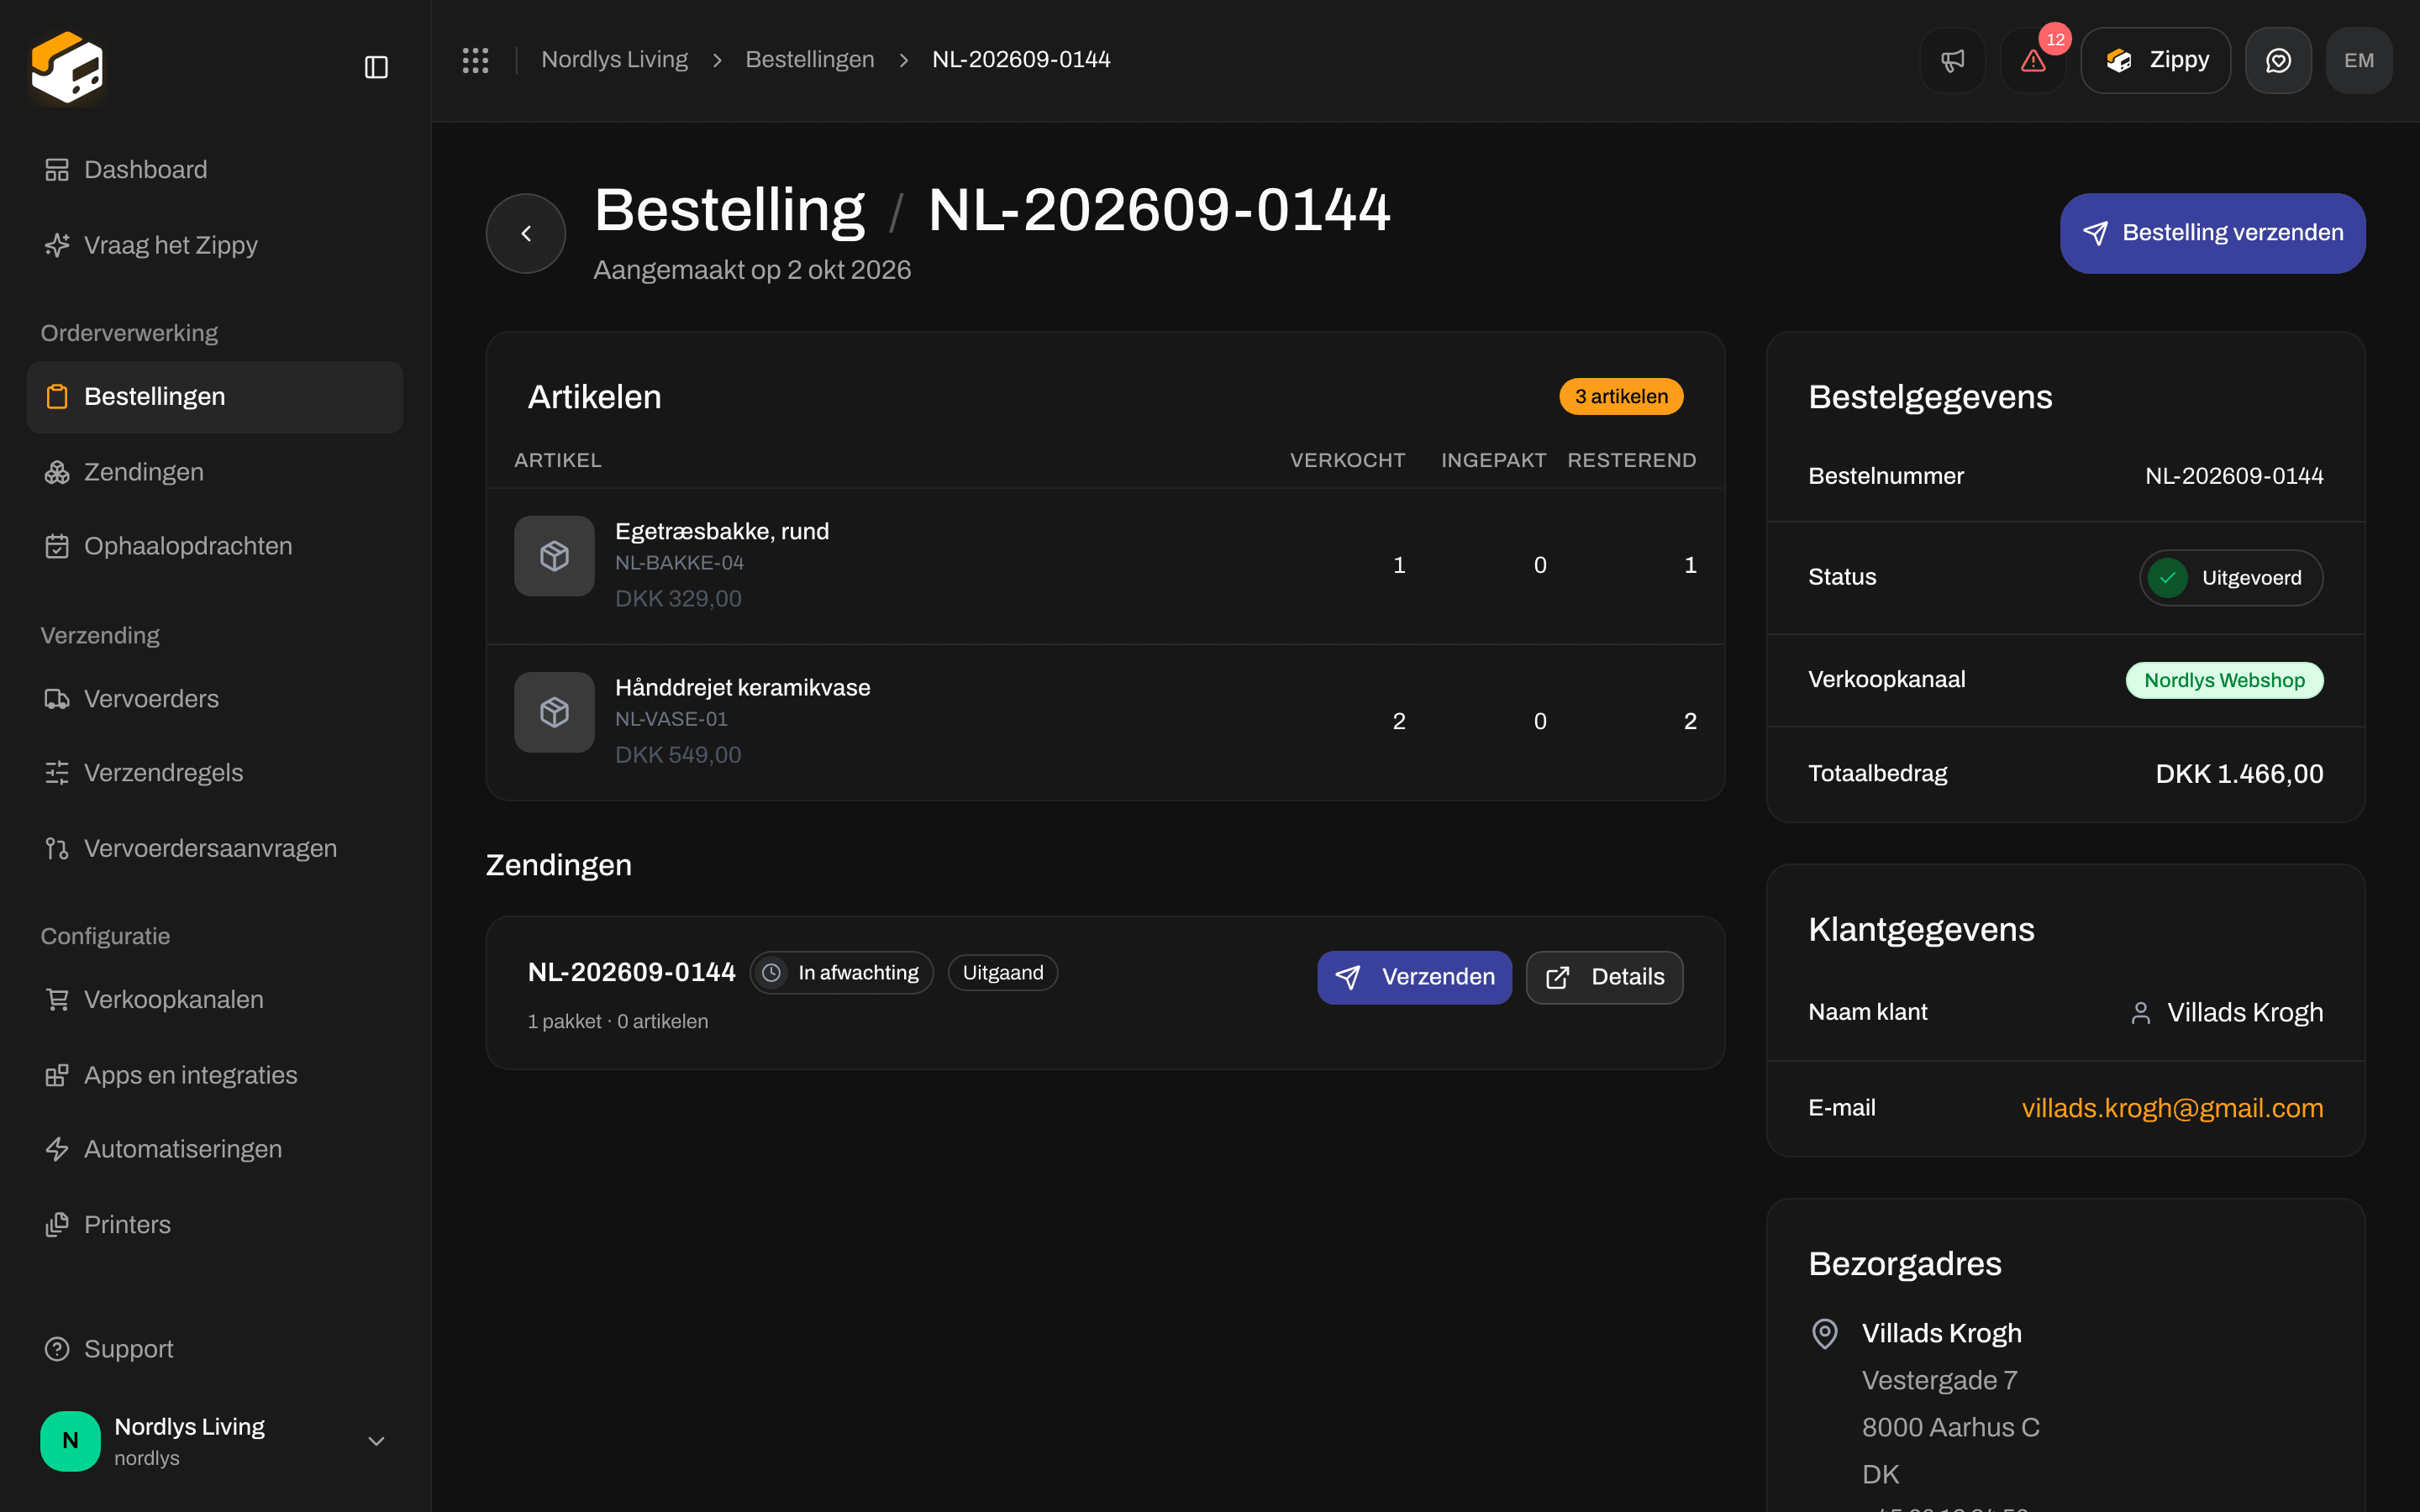Click the location pin icon in Bezorgadres
The width and height of the screenshot is (2420, 1512).
pos(1825,1334)
